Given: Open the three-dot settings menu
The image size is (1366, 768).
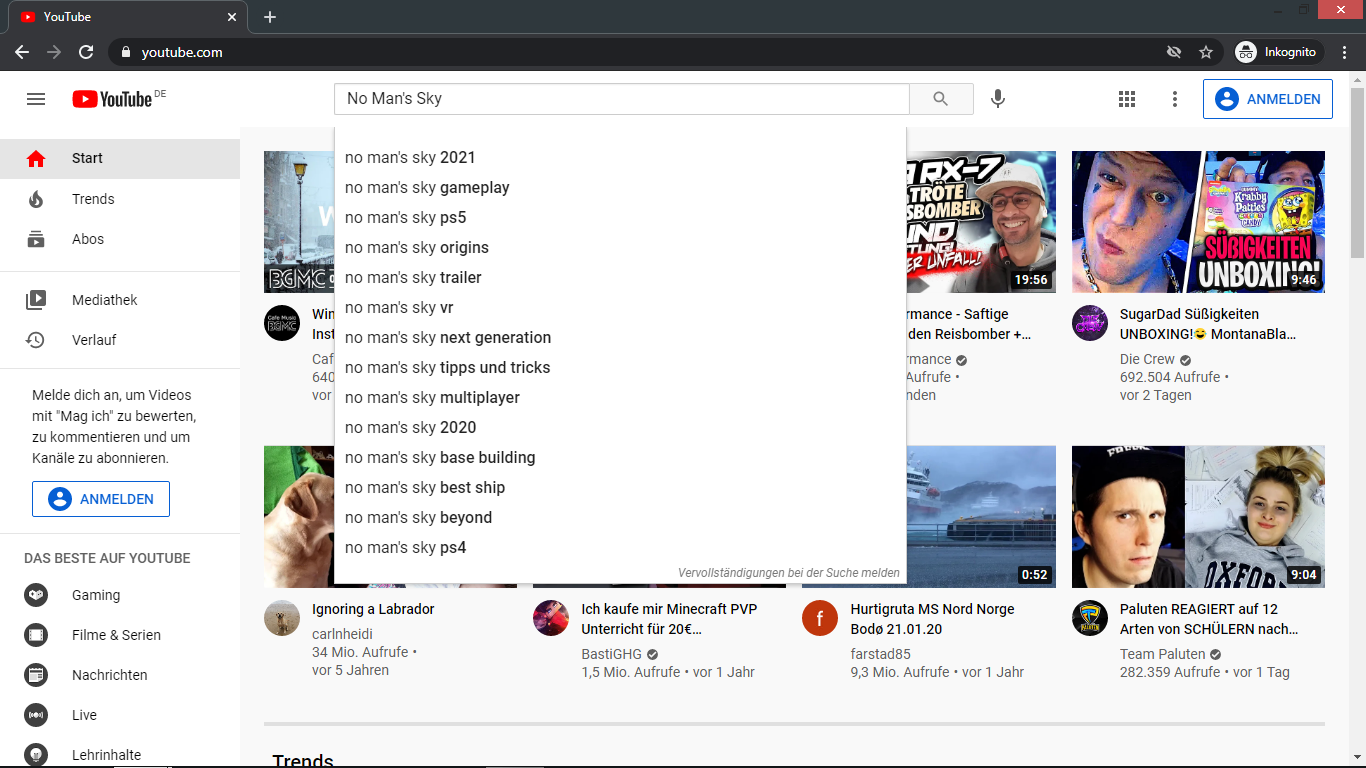Looking at the screenshot, I should (x=1175, y=99).
